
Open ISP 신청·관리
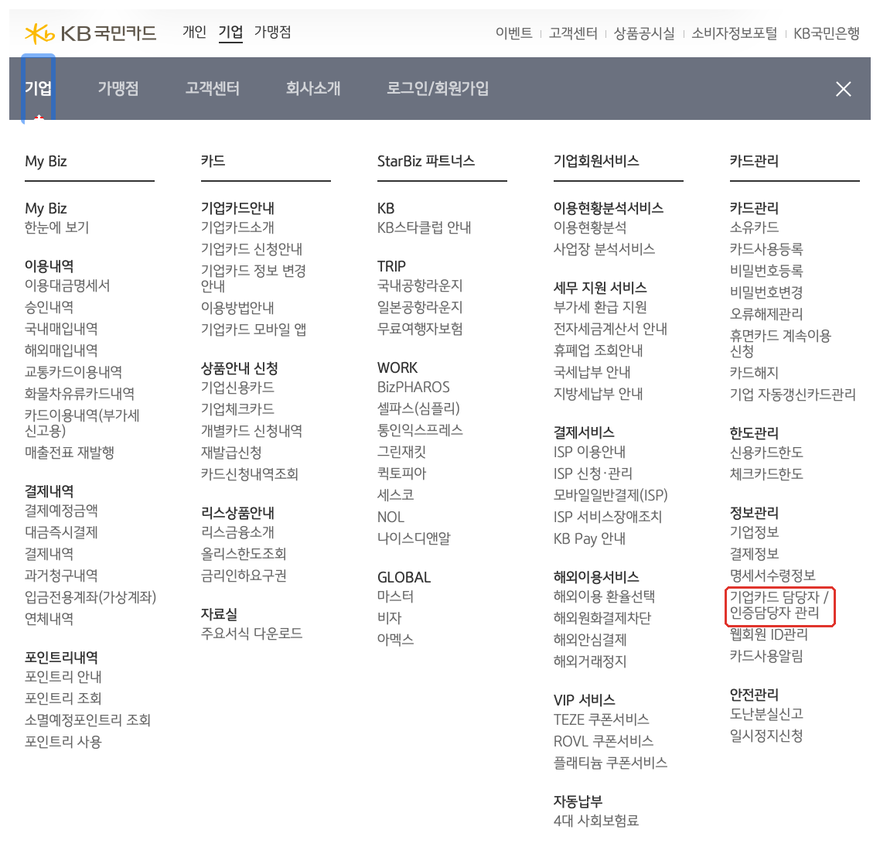[x=593, y=474]
